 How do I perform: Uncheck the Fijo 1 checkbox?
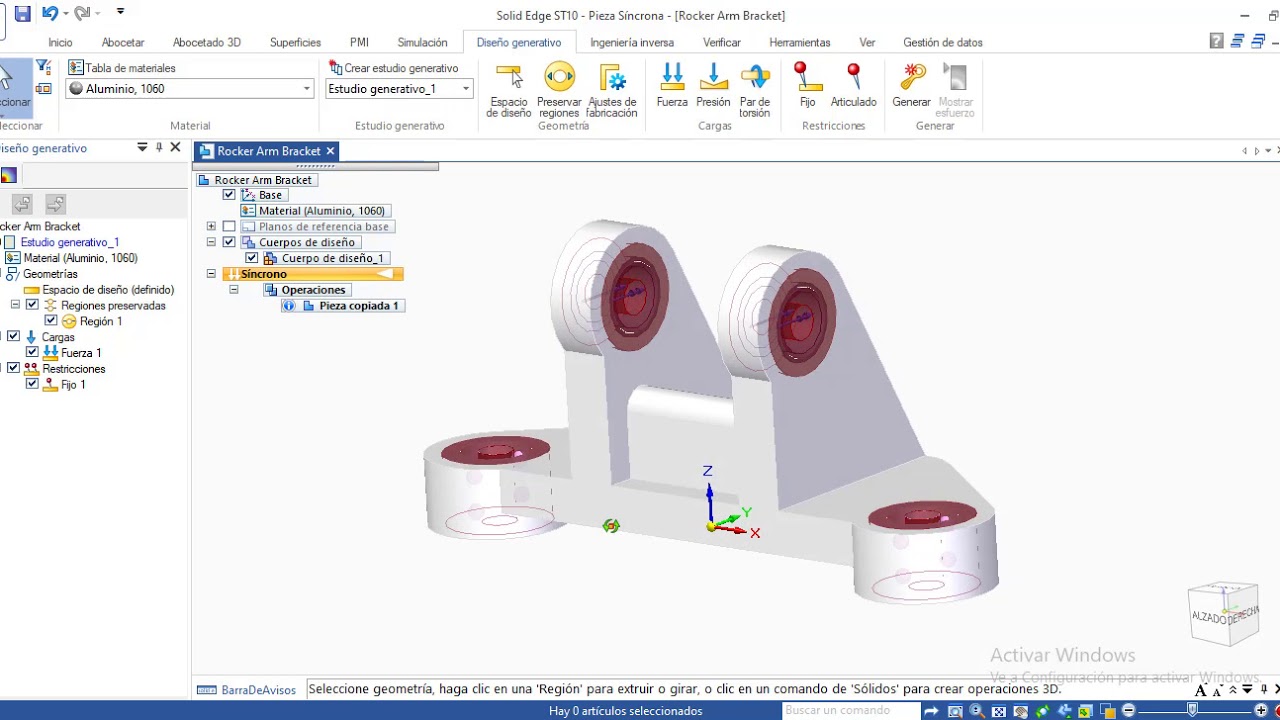coord(32,384)
